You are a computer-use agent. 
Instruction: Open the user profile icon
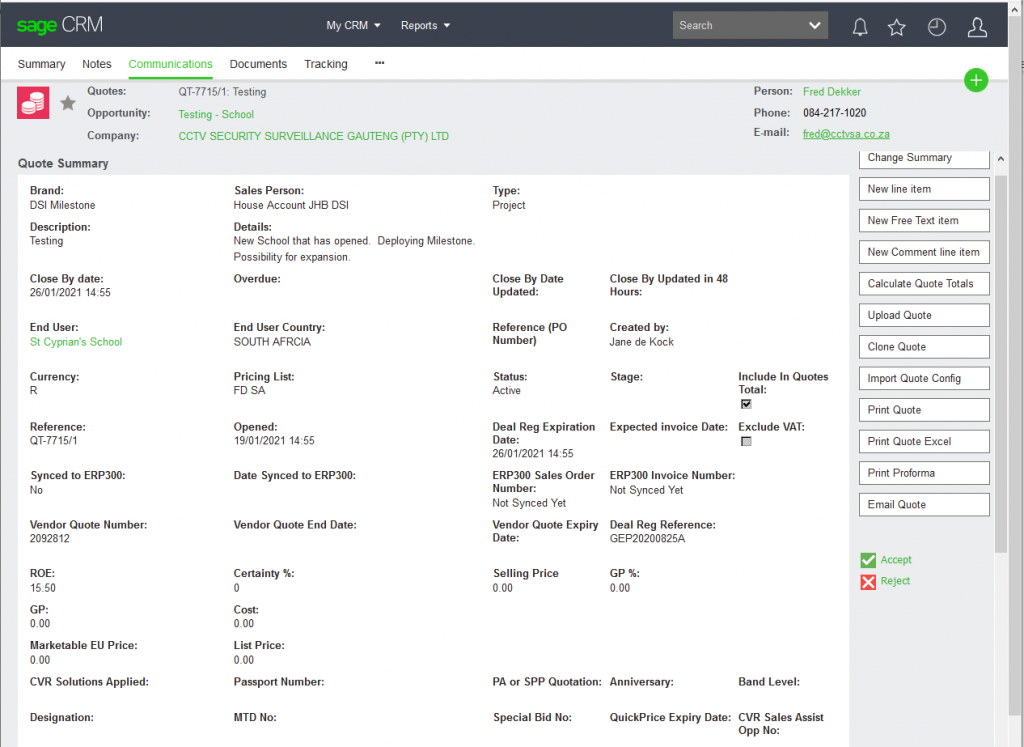977,27
